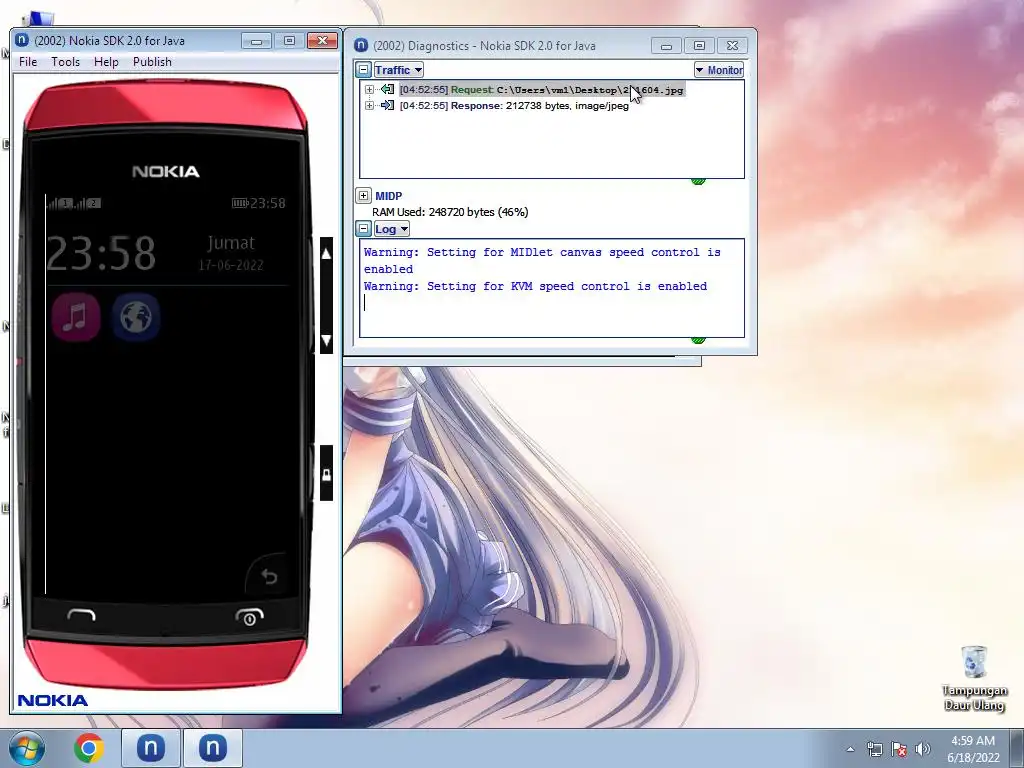Viewport: 1024px width, 768px height.
Task: Click the volume down arrow on emulator
Action: (327, 340)
